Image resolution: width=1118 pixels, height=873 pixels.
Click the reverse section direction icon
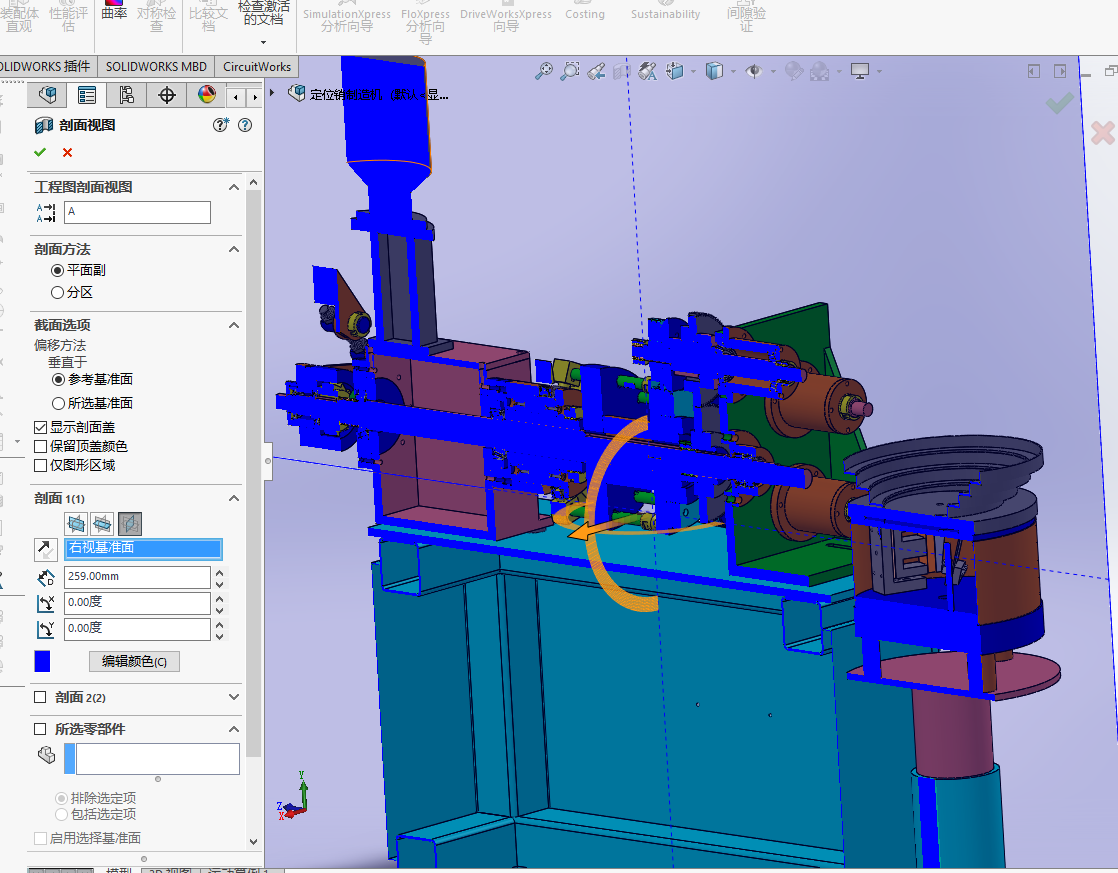tap(45, 548)
